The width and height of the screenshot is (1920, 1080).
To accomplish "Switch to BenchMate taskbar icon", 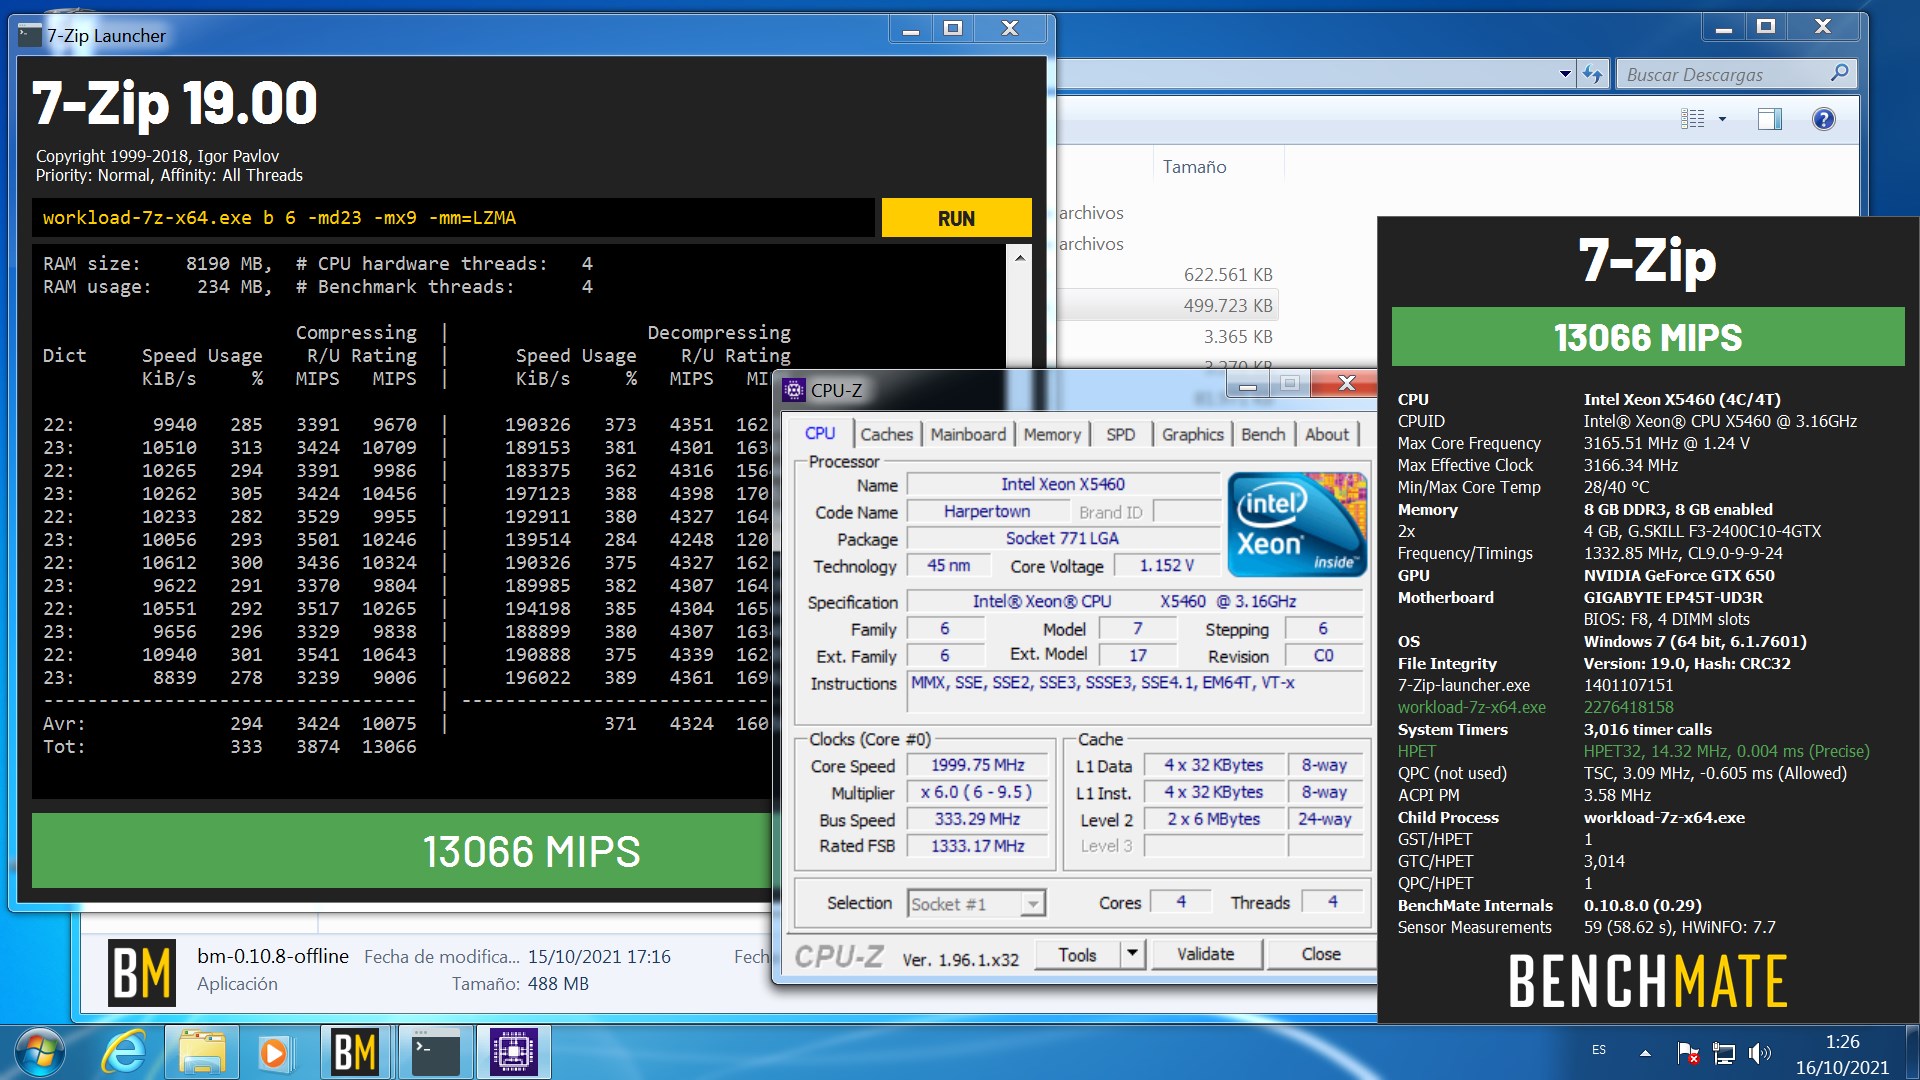I will click(x=355, y=1053).
